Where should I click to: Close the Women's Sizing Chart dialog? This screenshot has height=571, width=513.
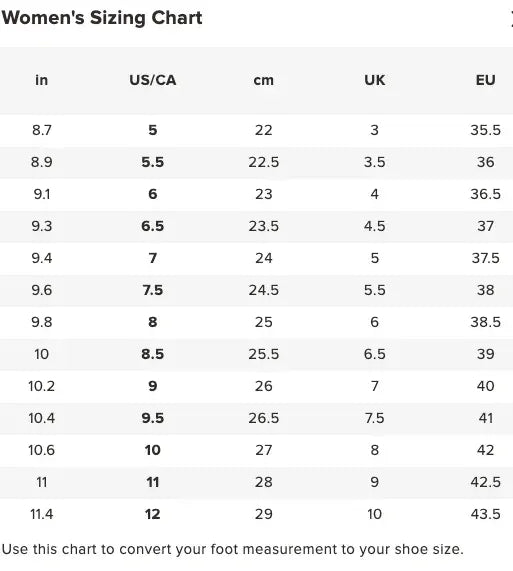tap(511, 19)
